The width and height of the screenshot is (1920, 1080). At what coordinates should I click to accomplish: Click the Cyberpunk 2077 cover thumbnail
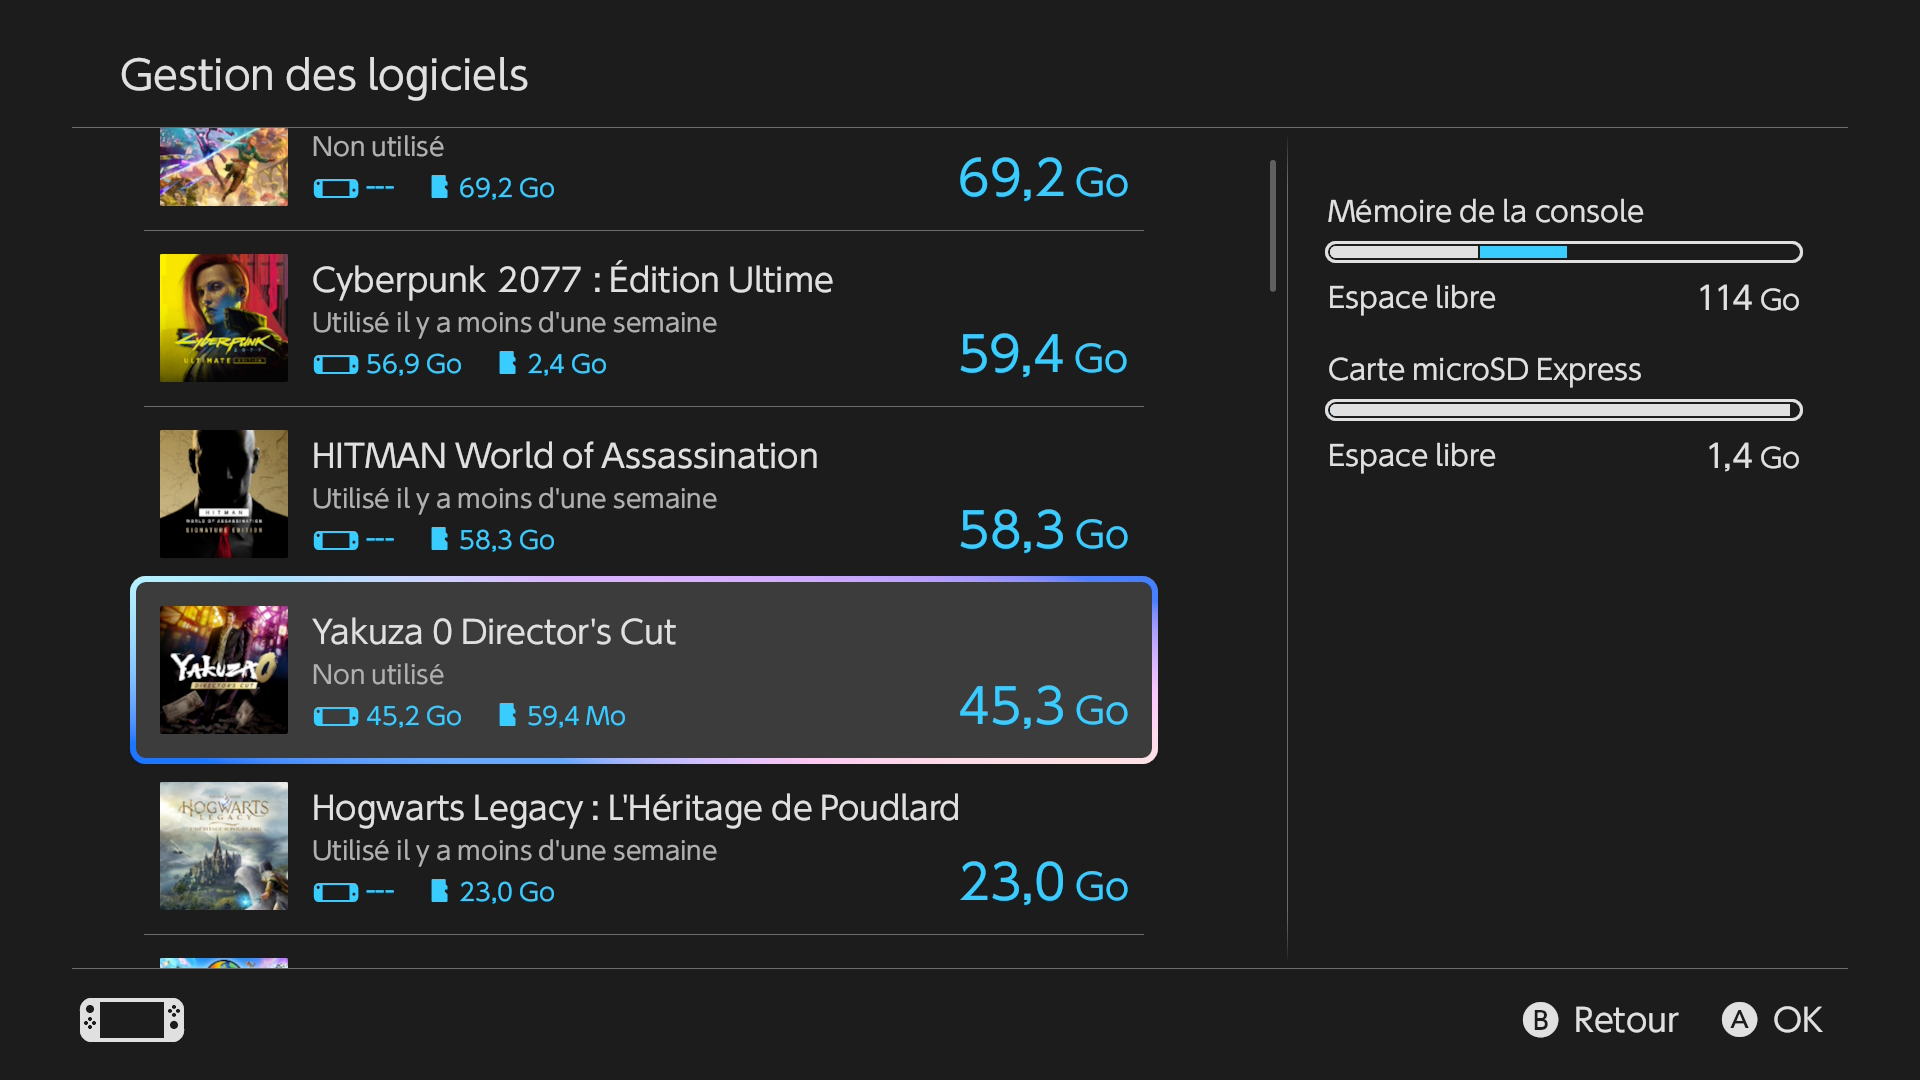pyautogui.click(x=224, y=318)
